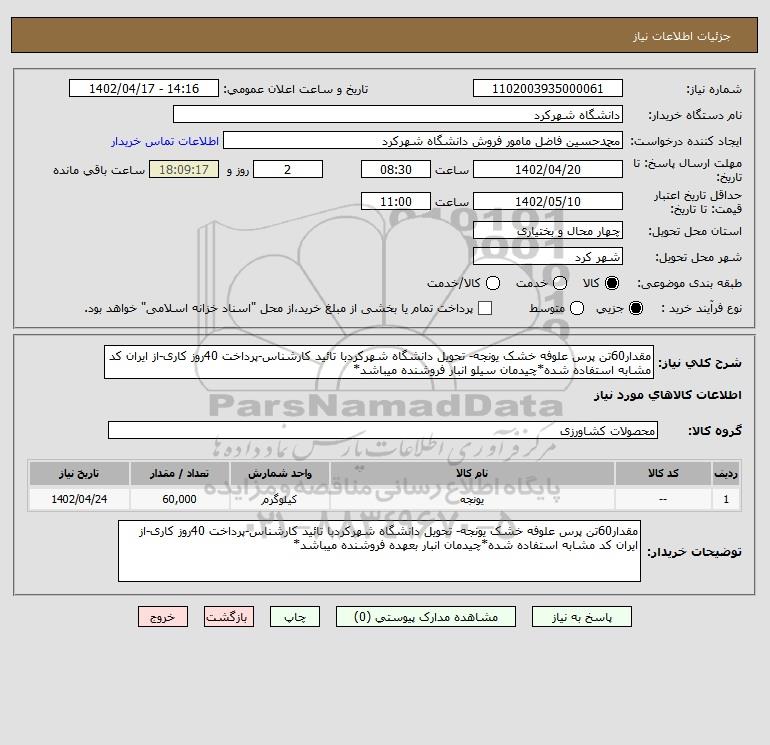Click the چاپ print button
Image resolution: width=770 pixels, height=745 pixels.
(295, 617)
